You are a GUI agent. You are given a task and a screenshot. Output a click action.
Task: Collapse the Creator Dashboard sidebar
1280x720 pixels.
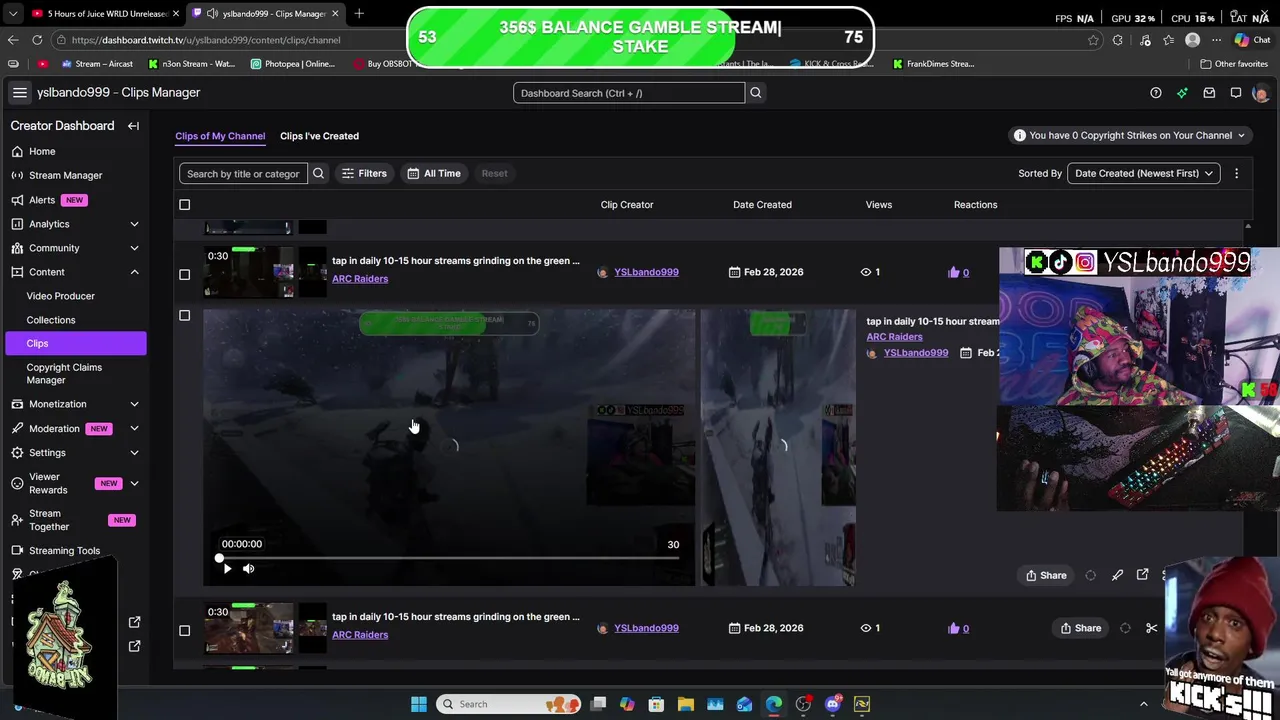point(133,126)
